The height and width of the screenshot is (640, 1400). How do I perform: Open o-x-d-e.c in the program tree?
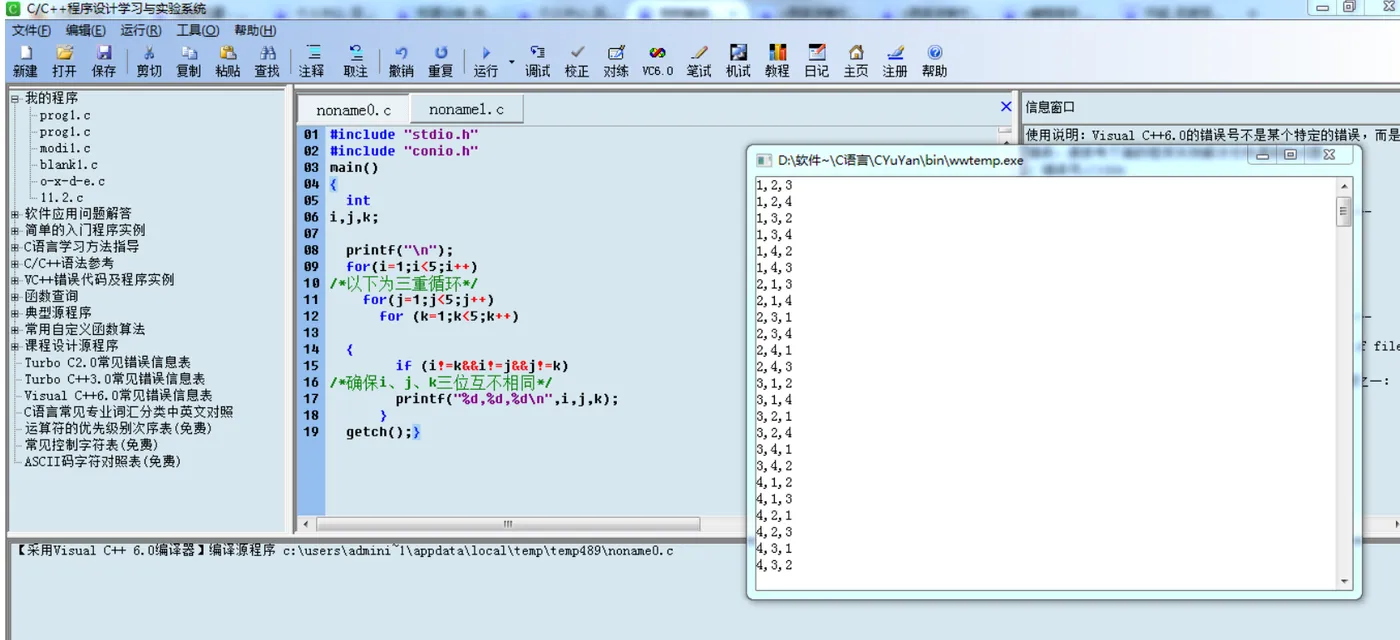click(x=72, y=181)
